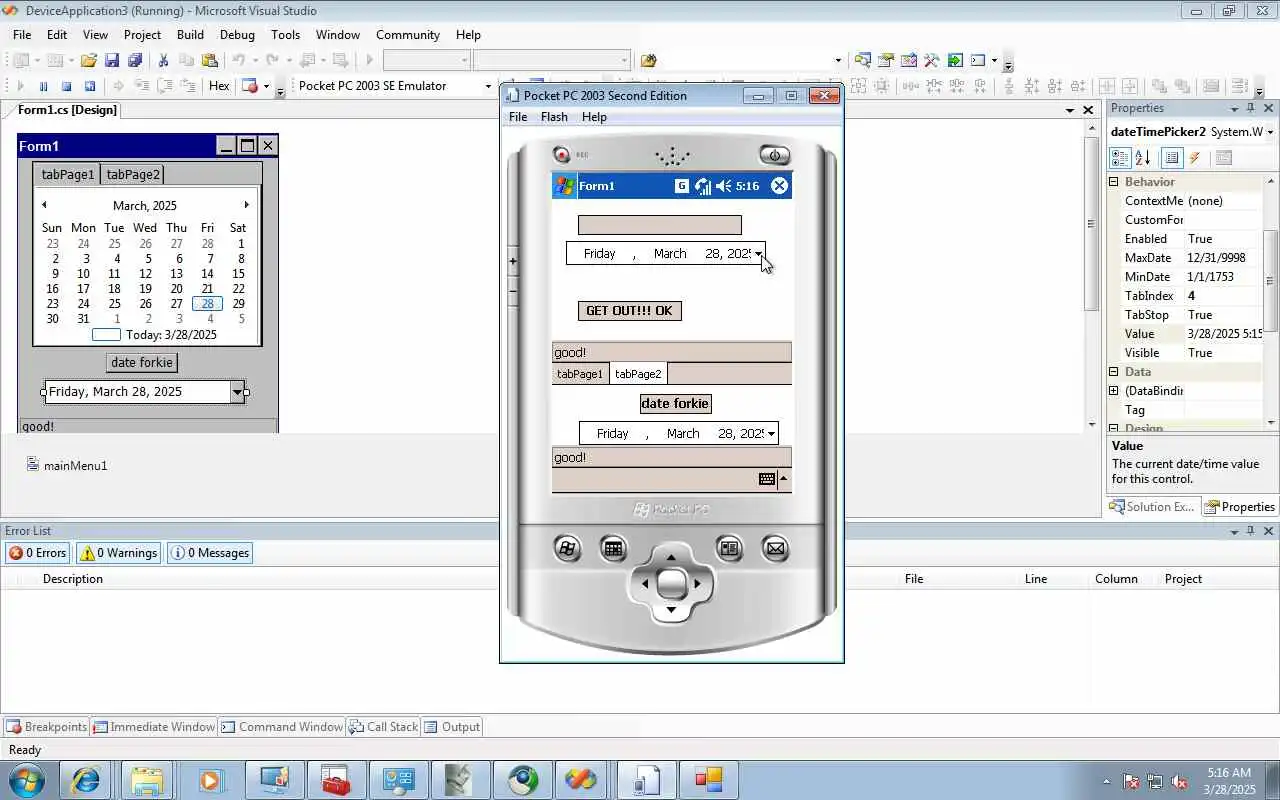Screen dimensions: 1280x800
Task: Open Properties Window via toolbar icon
Action: click(x=886, y=61)
